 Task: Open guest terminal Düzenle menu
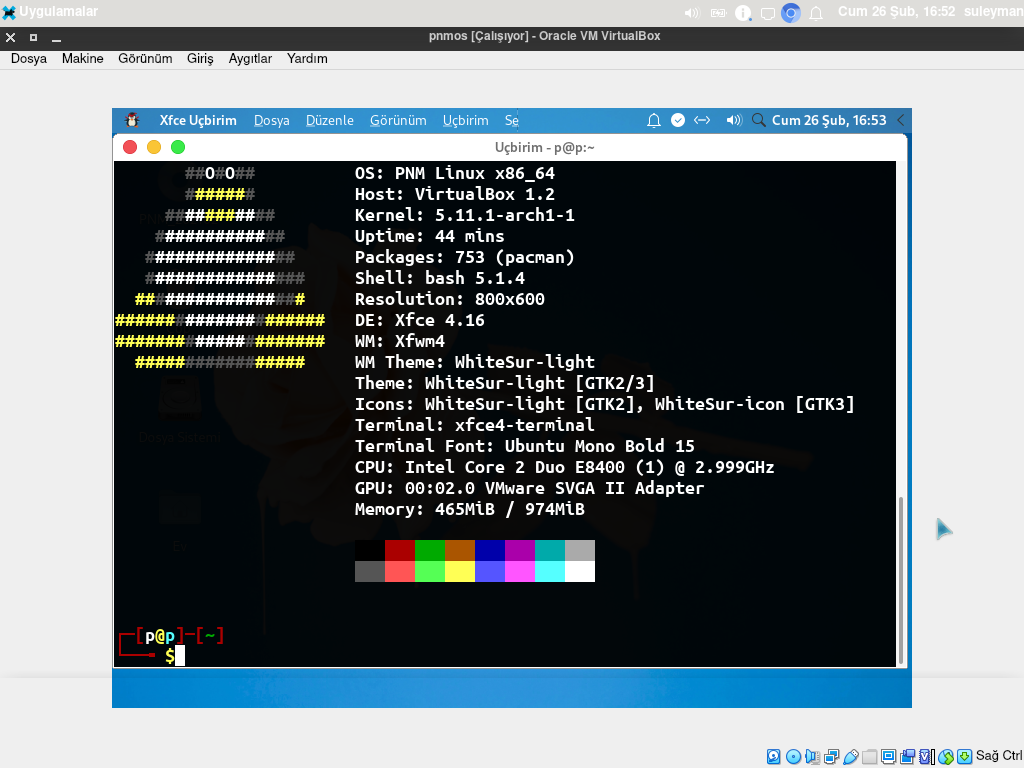[x=330, y=120]
